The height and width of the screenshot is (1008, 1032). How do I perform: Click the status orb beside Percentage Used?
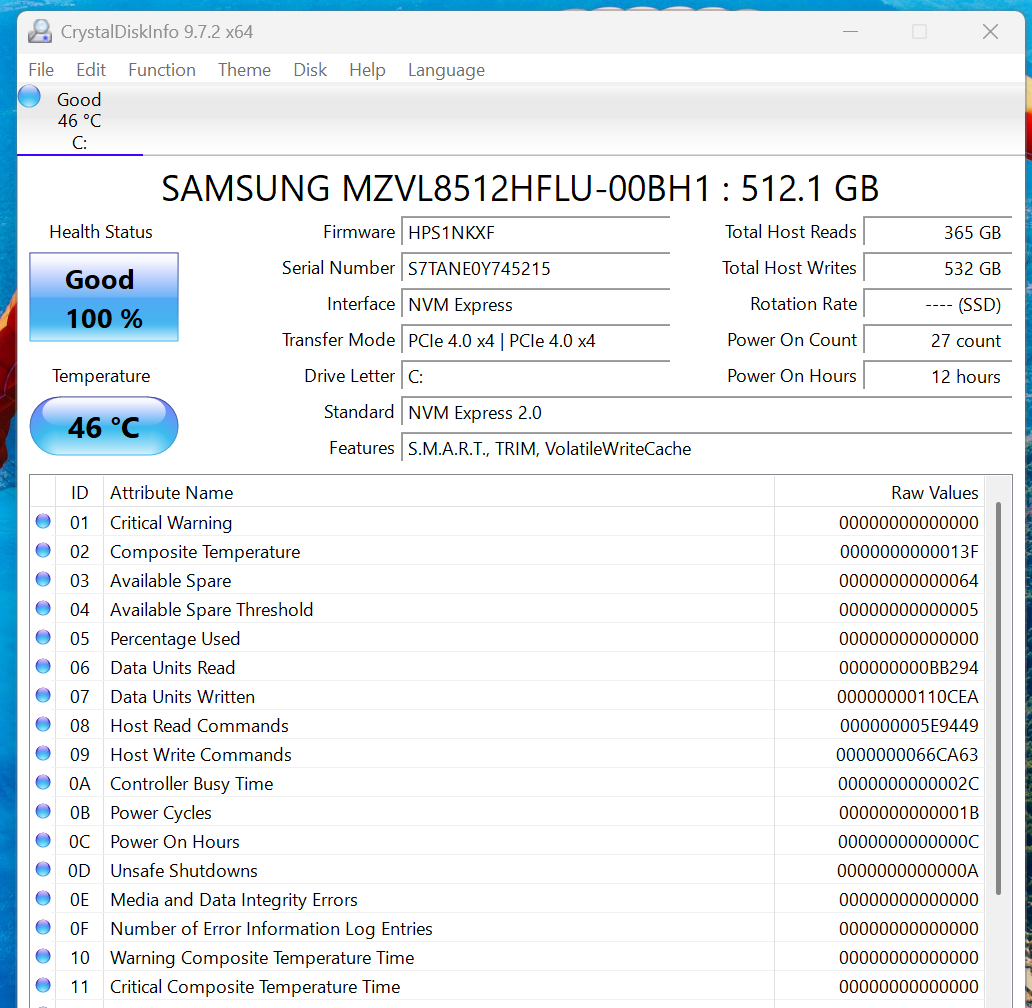[x=43, y=638]
